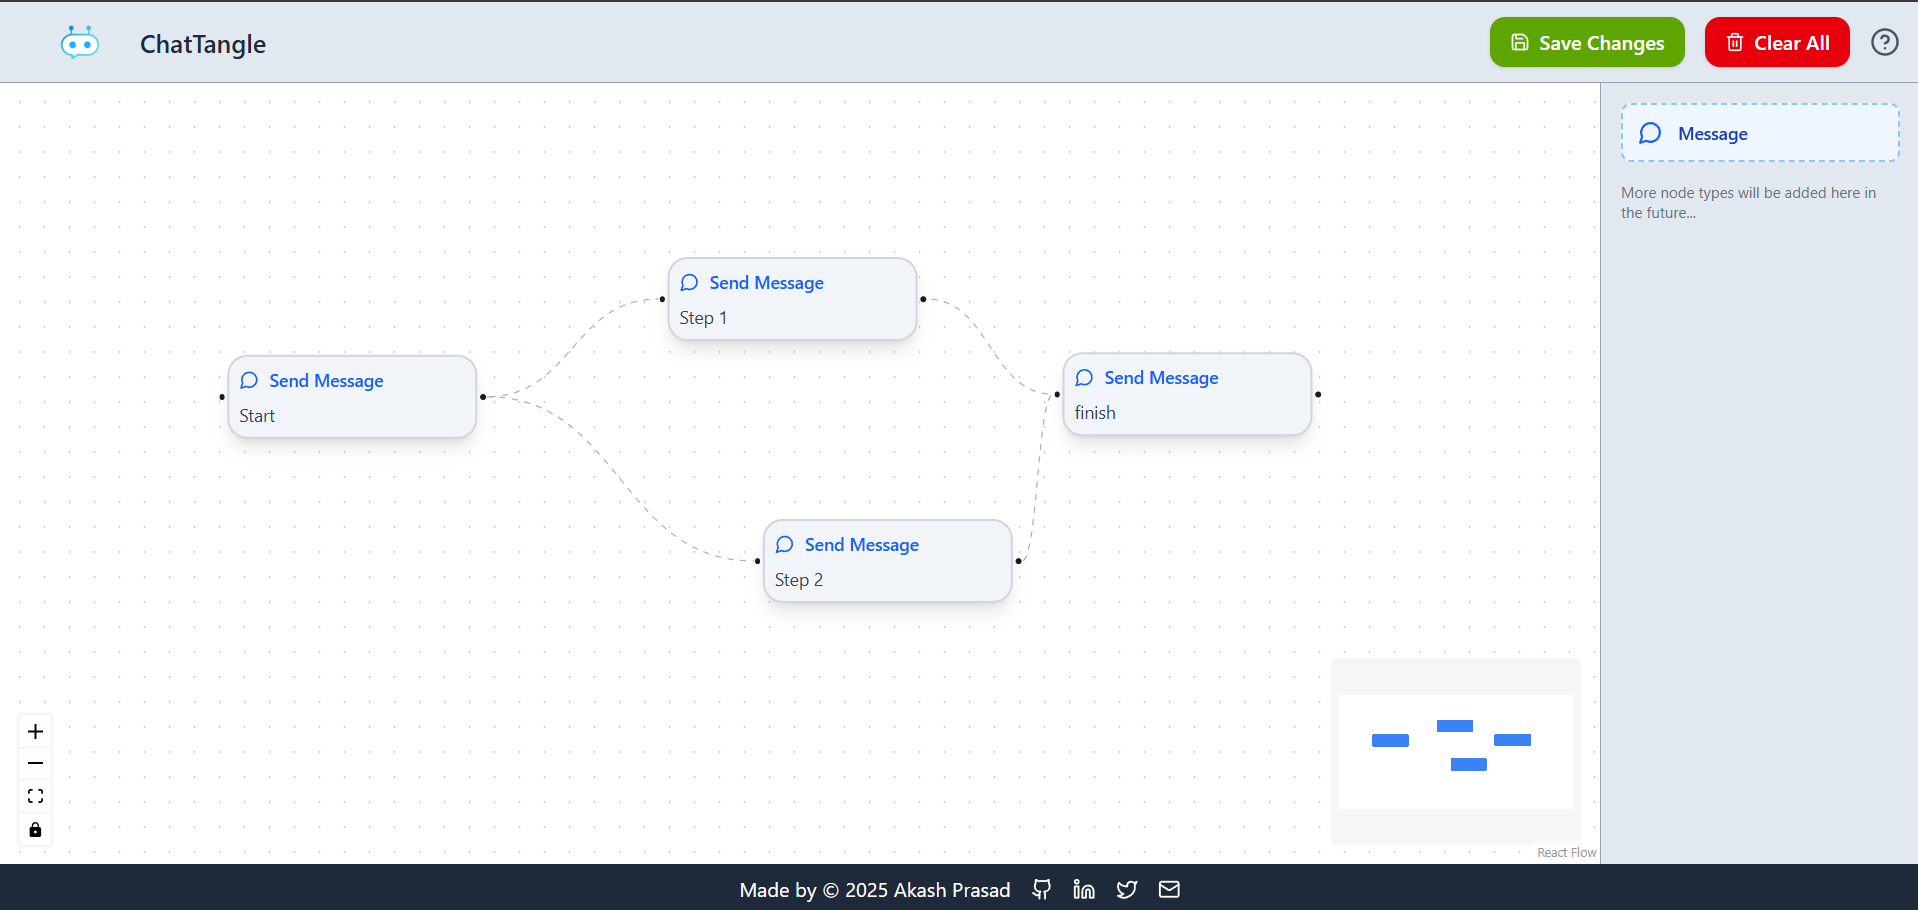Toggle canvas interactivity lock icon

35,830
